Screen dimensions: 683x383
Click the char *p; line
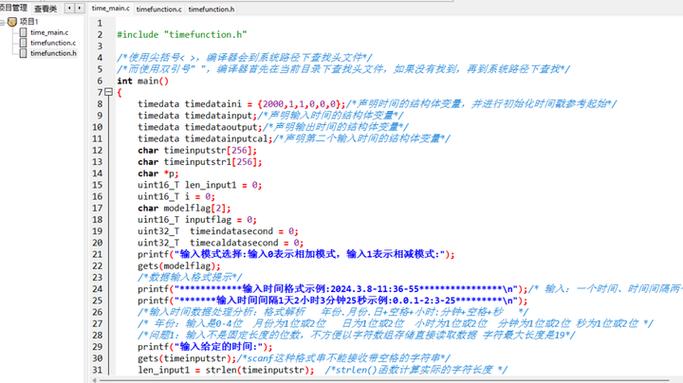point(158,173)
